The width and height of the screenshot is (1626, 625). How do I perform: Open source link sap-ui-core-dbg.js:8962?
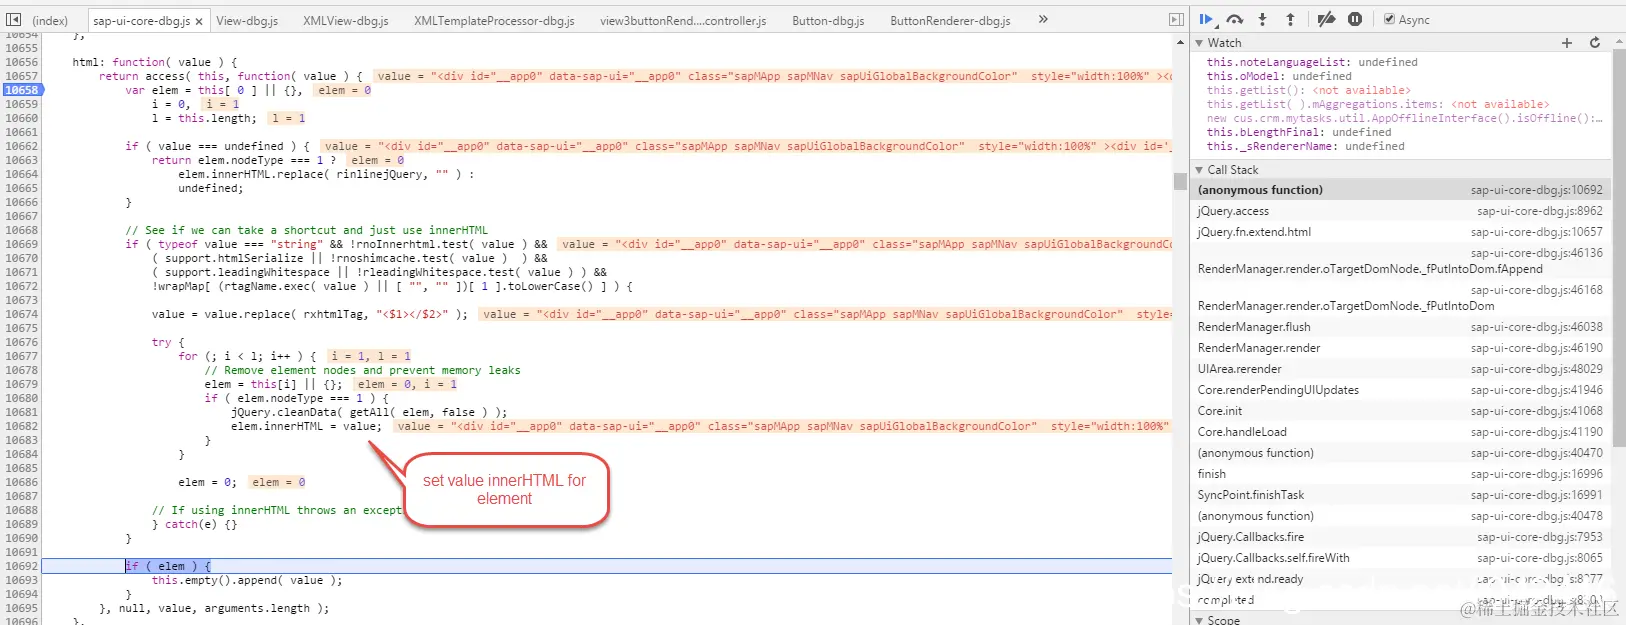(1540, 211)
